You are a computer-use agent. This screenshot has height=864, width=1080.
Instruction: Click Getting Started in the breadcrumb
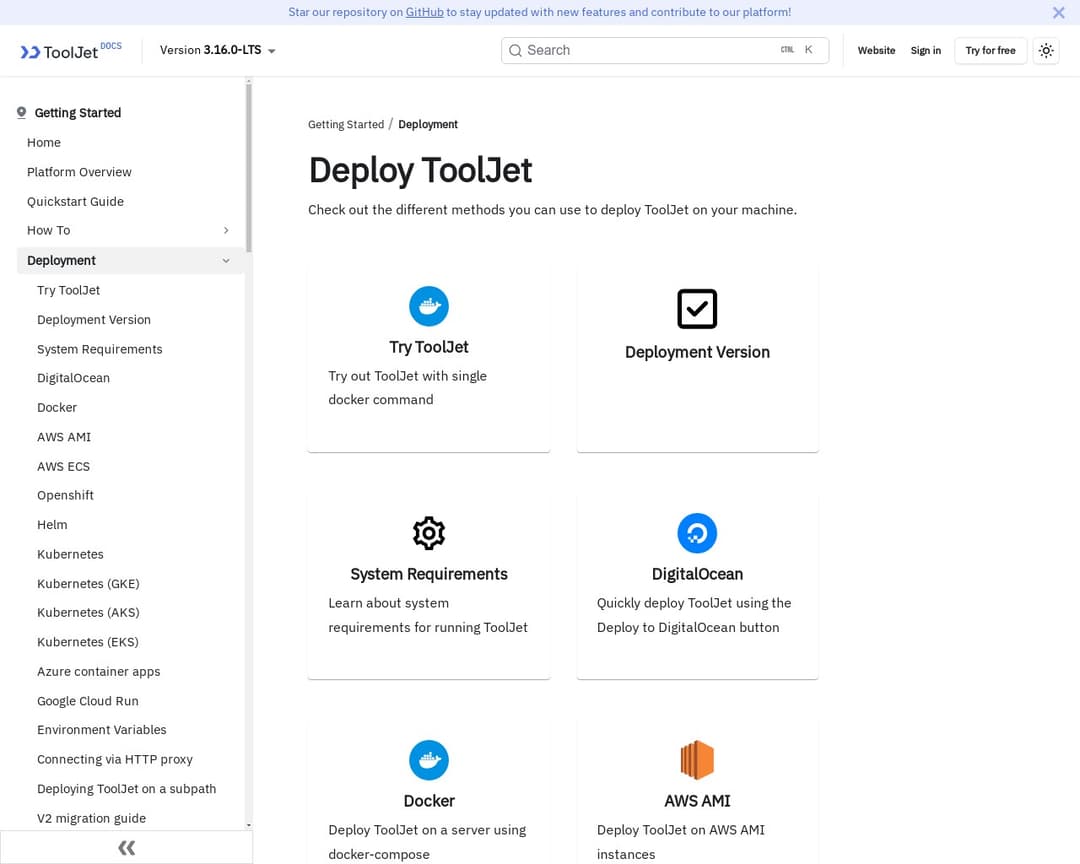tap(346, 124)
